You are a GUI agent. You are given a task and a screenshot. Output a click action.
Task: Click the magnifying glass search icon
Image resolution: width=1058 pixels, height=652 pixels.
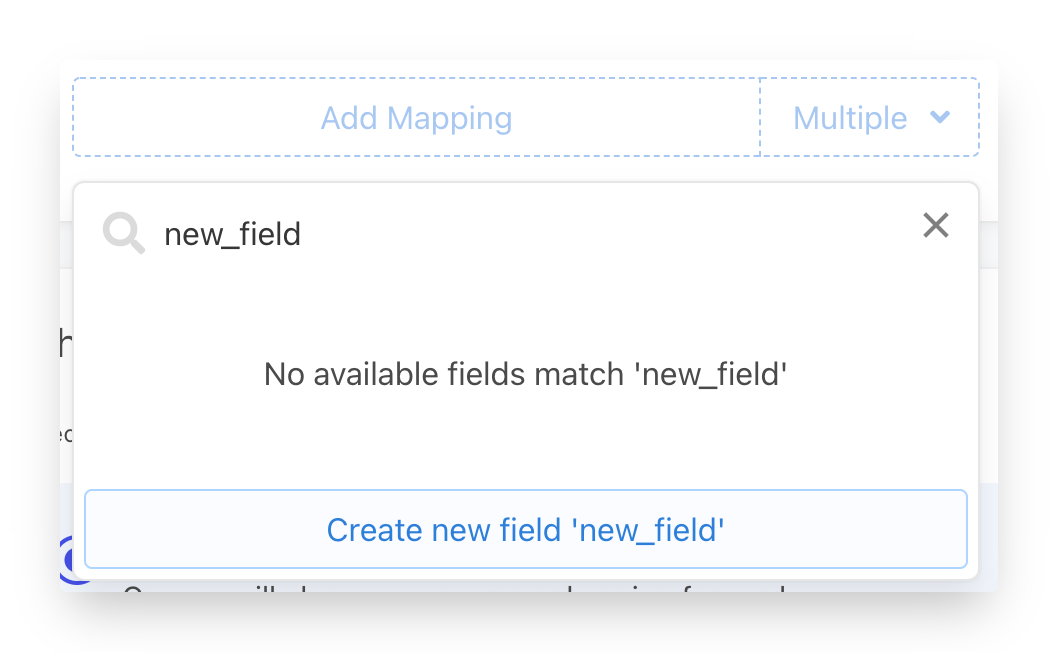(x=124, y=234)
